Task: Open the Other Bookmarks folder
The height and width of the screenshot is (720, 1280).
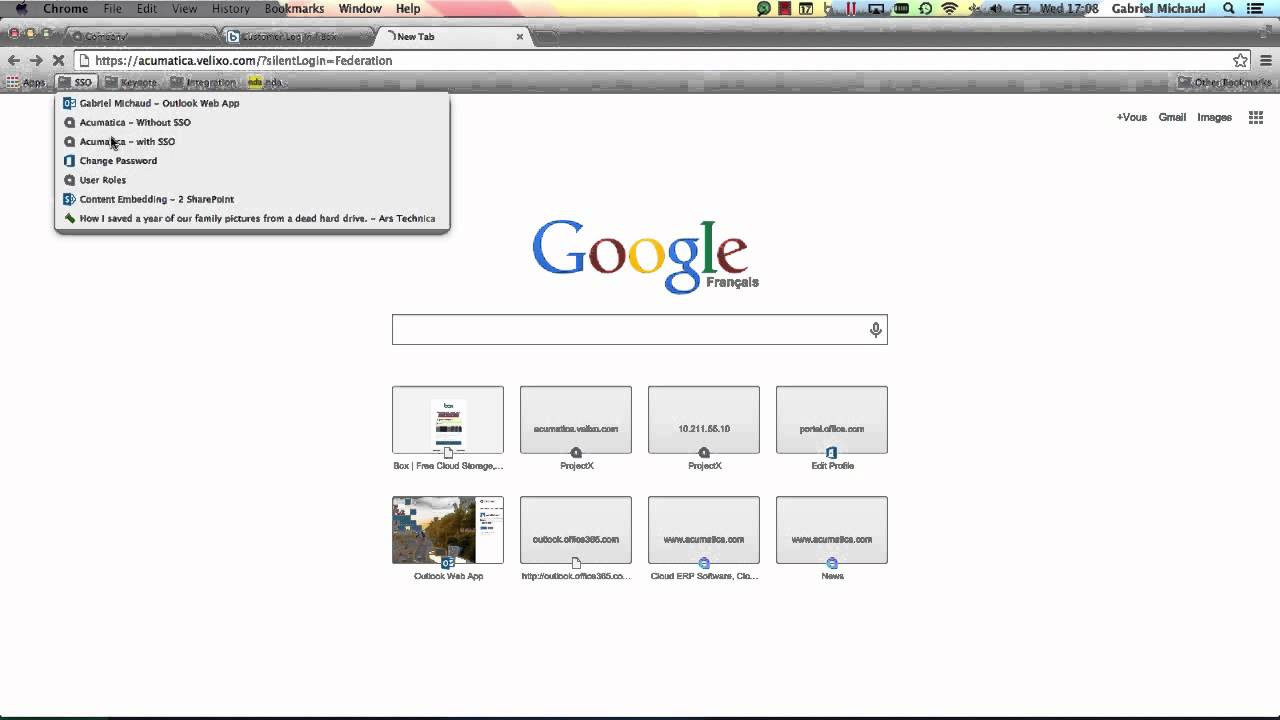Action: point(1225,83)
